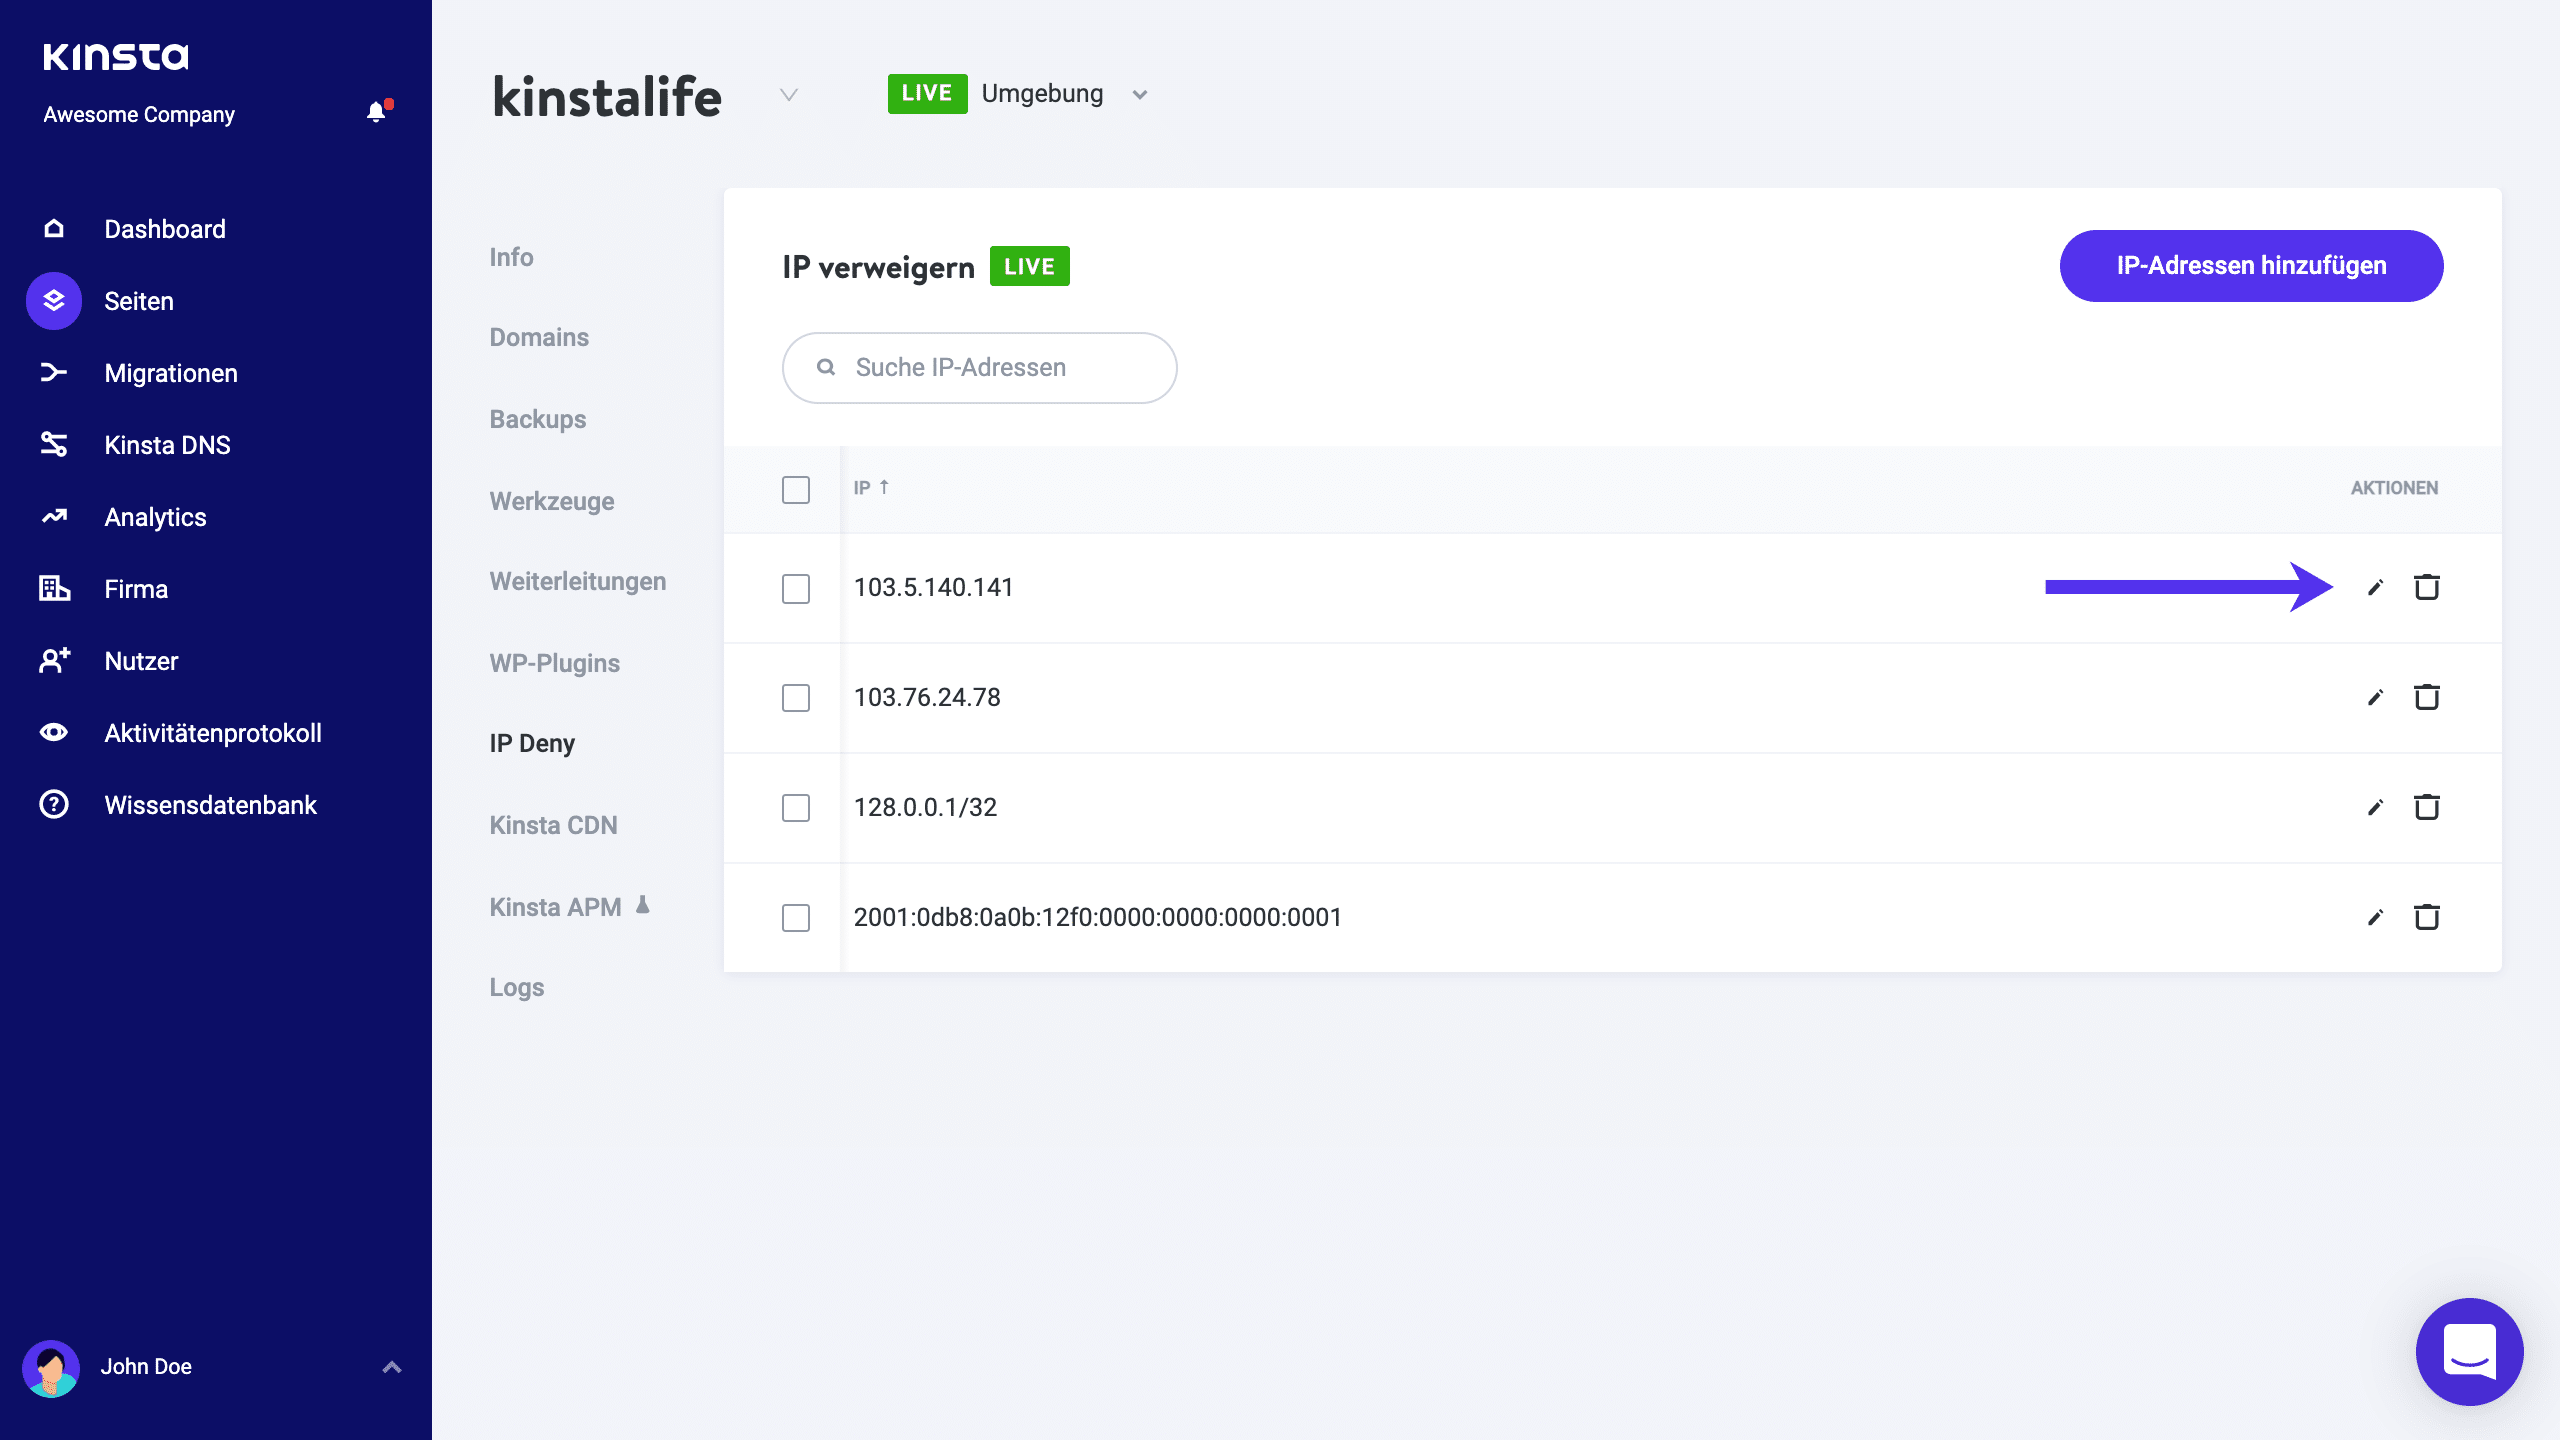Click the notification bell icon
Image resolution: width=2560 pixels, height=1440 pixels.
[376, 113]
